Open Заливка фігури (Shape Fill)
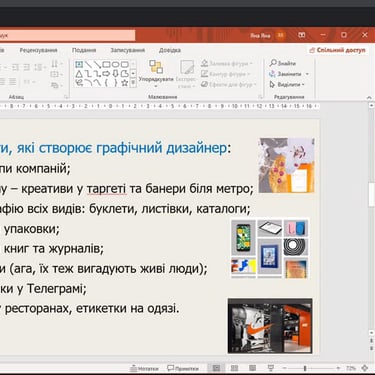 click(226, 63)
